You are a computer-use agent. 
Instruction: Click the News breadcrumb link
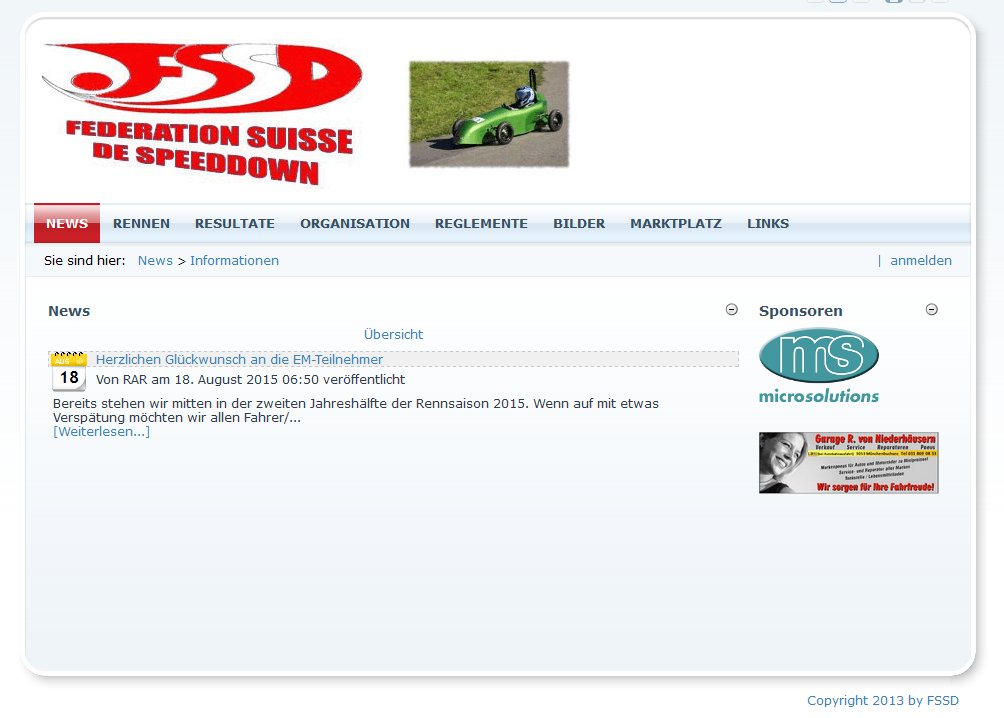[155, 261]
